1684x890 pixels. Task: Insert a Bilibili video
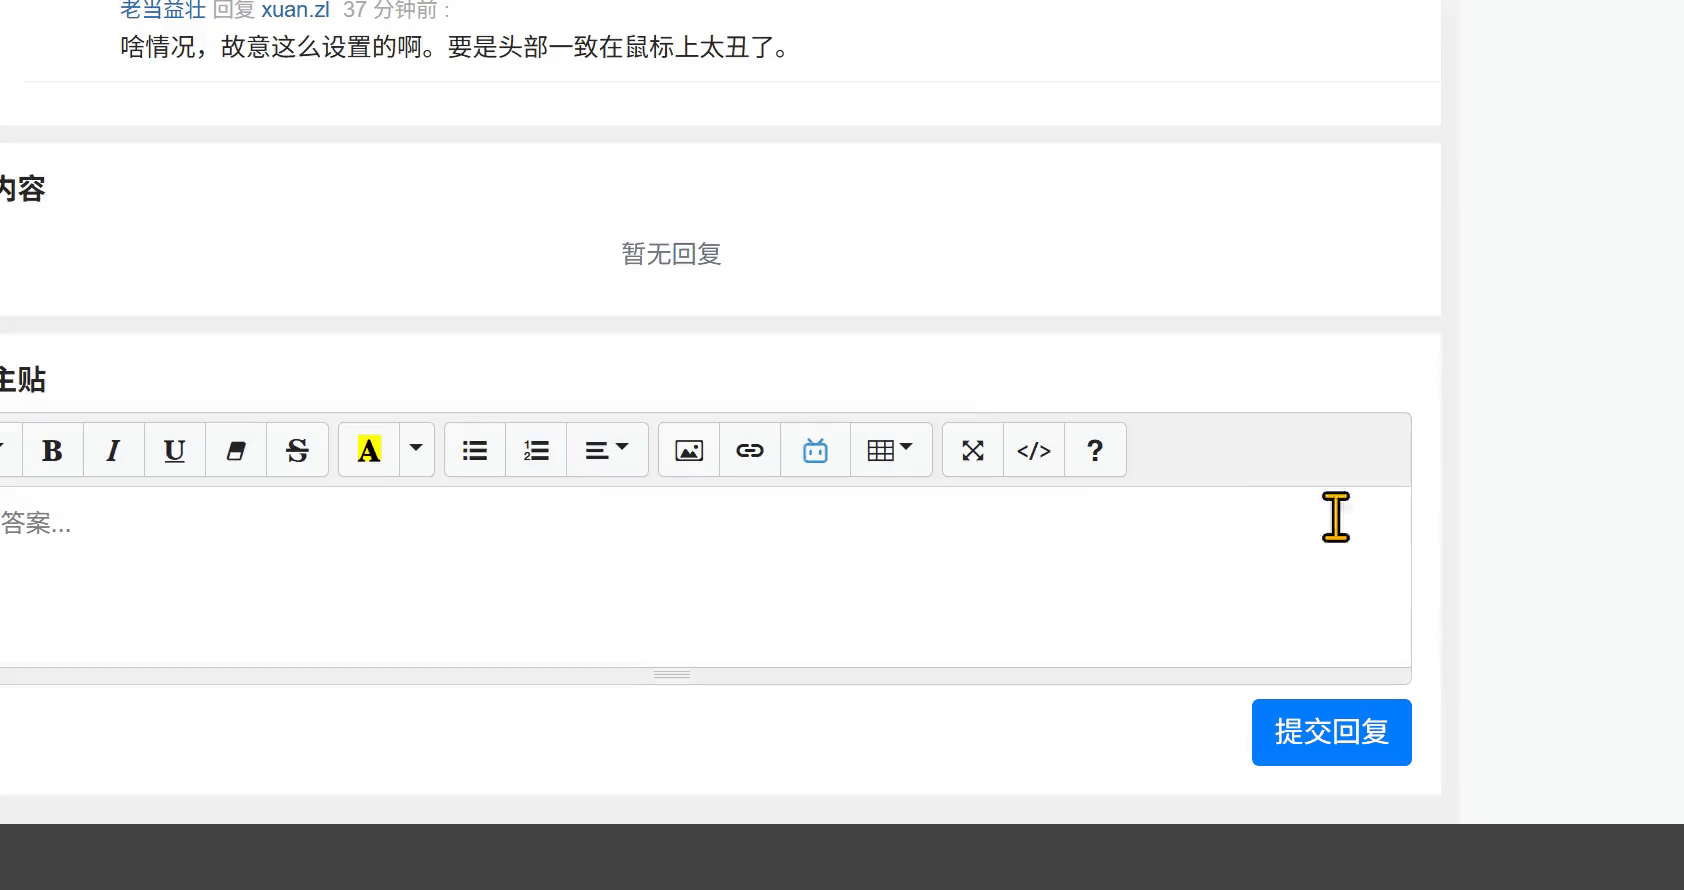816,451
